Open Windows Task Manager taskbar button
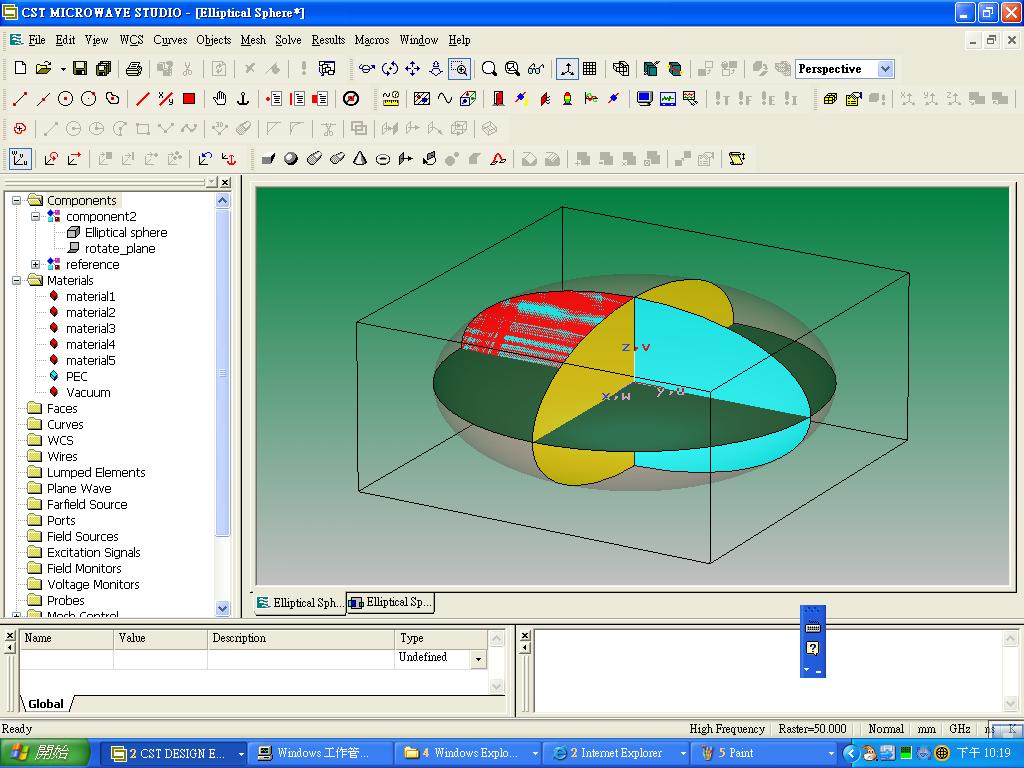This screenshot has width=1024, height=768. tap(321, 754)
